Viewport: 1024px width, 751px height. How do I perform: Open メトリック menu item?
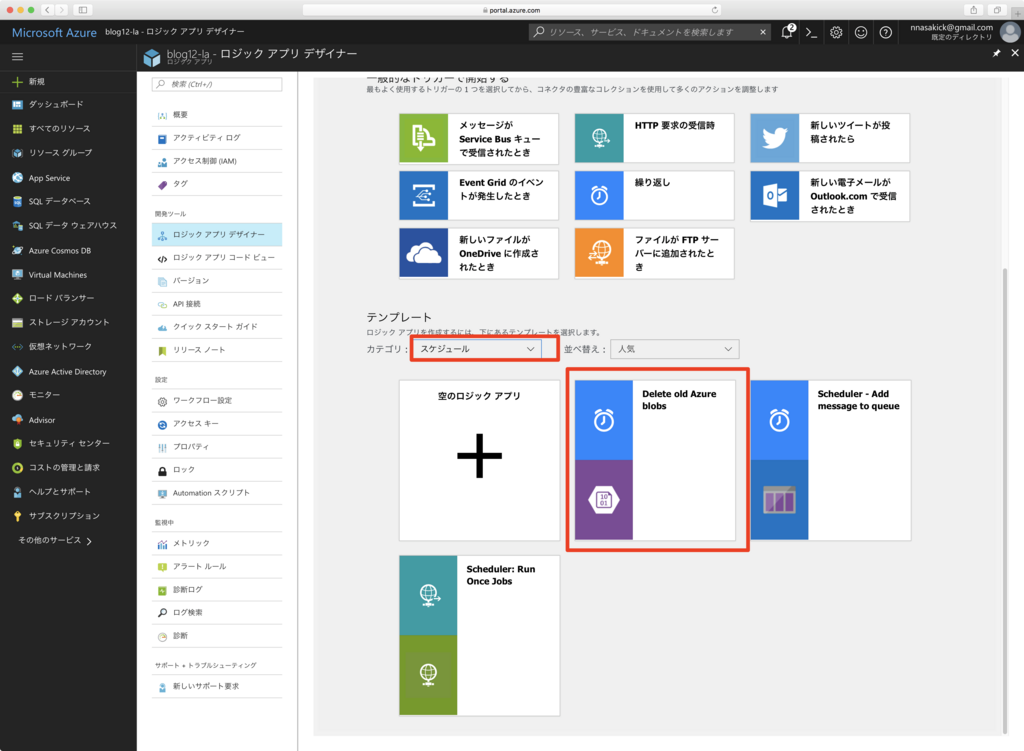point(217,543)
